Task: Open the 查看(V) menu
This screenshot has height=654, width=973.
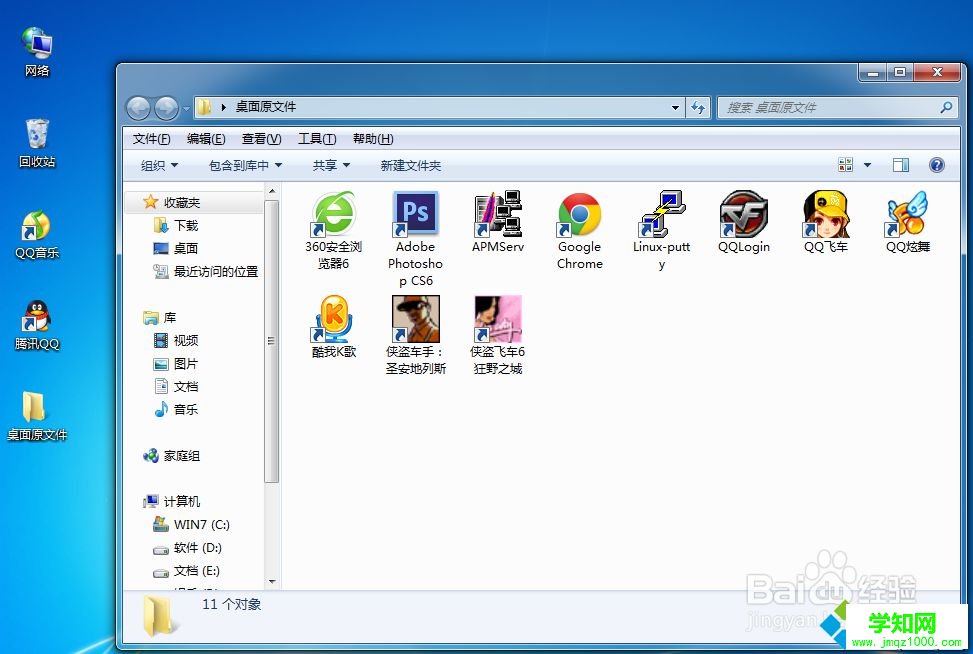Action: coord(261,139)
